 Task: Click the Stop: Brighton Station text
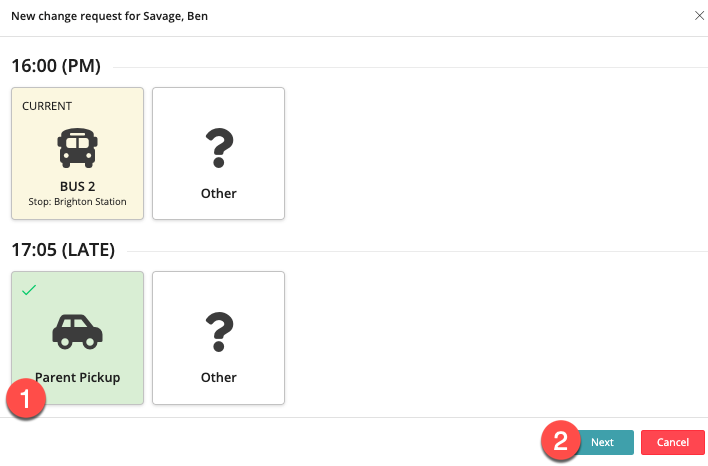tap(77, 201)
